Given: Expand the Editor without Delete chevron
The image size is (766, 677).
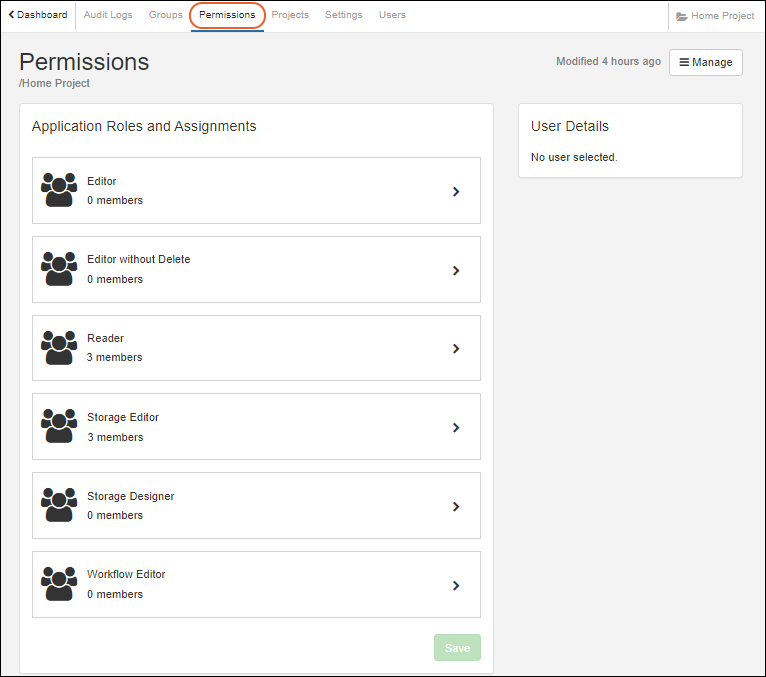Looking at the screenshot, I should (456, 270).
